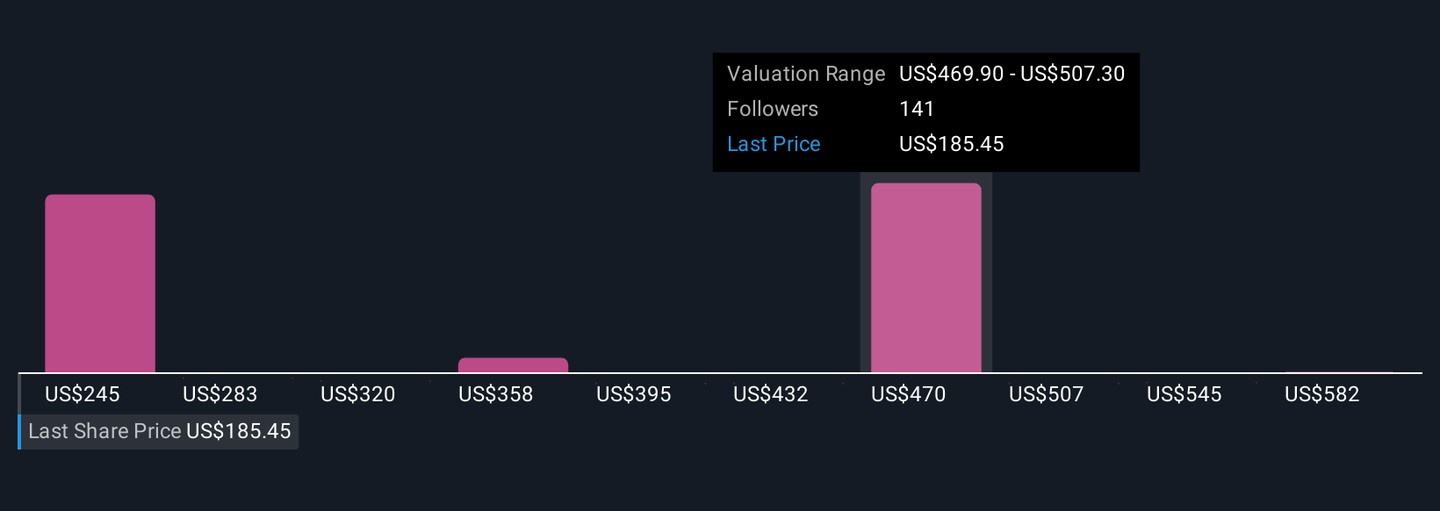This screenshot has height=511, width=1440.
Task: Click the US$470 axis label
Action: tap(909, 394)
